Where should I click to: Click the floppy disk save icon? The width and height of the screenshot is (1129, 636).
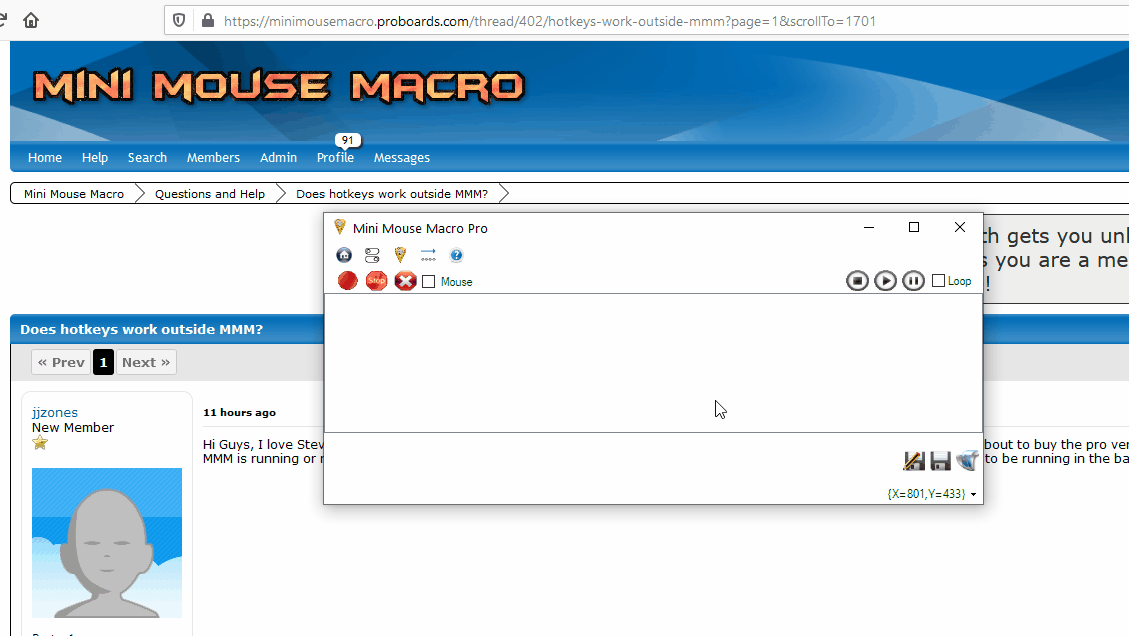[940, 461]
